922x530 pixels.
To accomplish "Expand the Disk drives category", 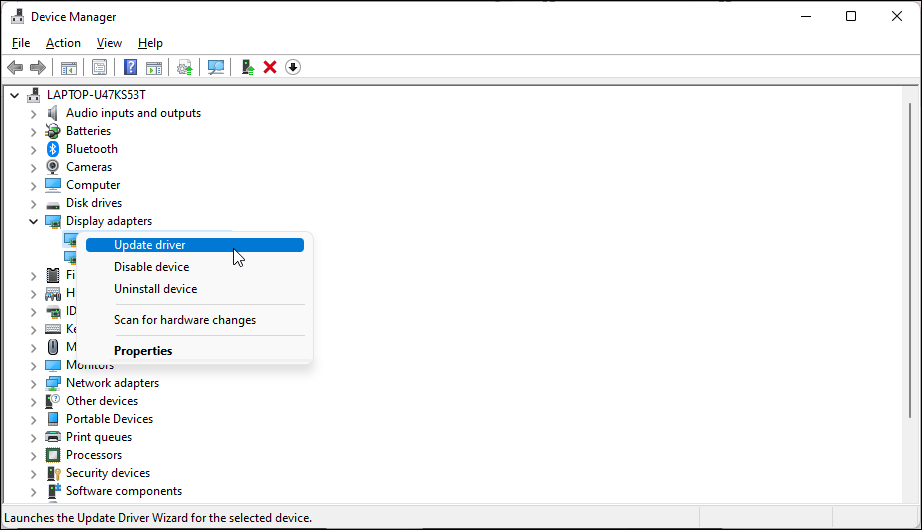I will 34,204.
